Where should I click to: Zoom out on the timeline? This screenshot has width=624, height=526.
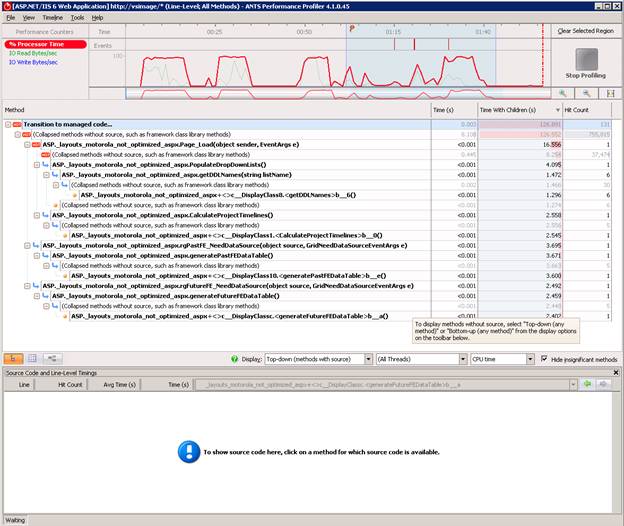(586, 93)
